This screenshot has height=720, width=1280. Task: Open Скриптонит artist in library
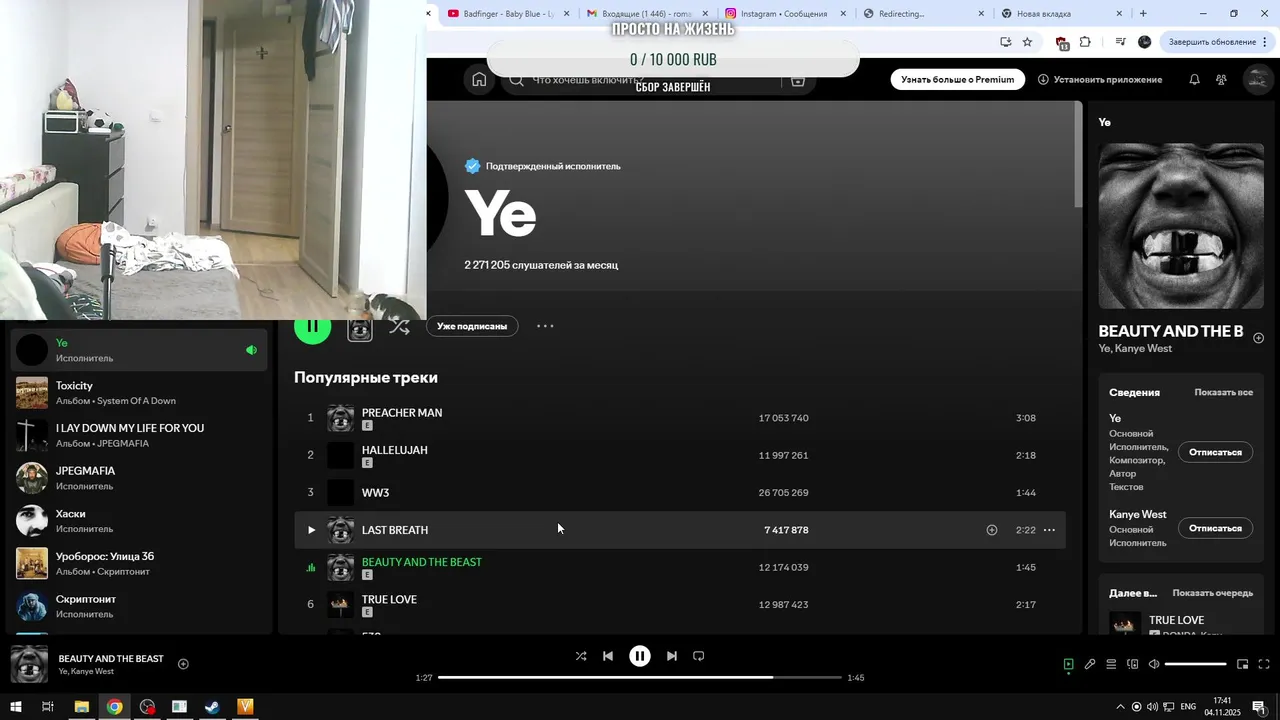pos(139,606)
